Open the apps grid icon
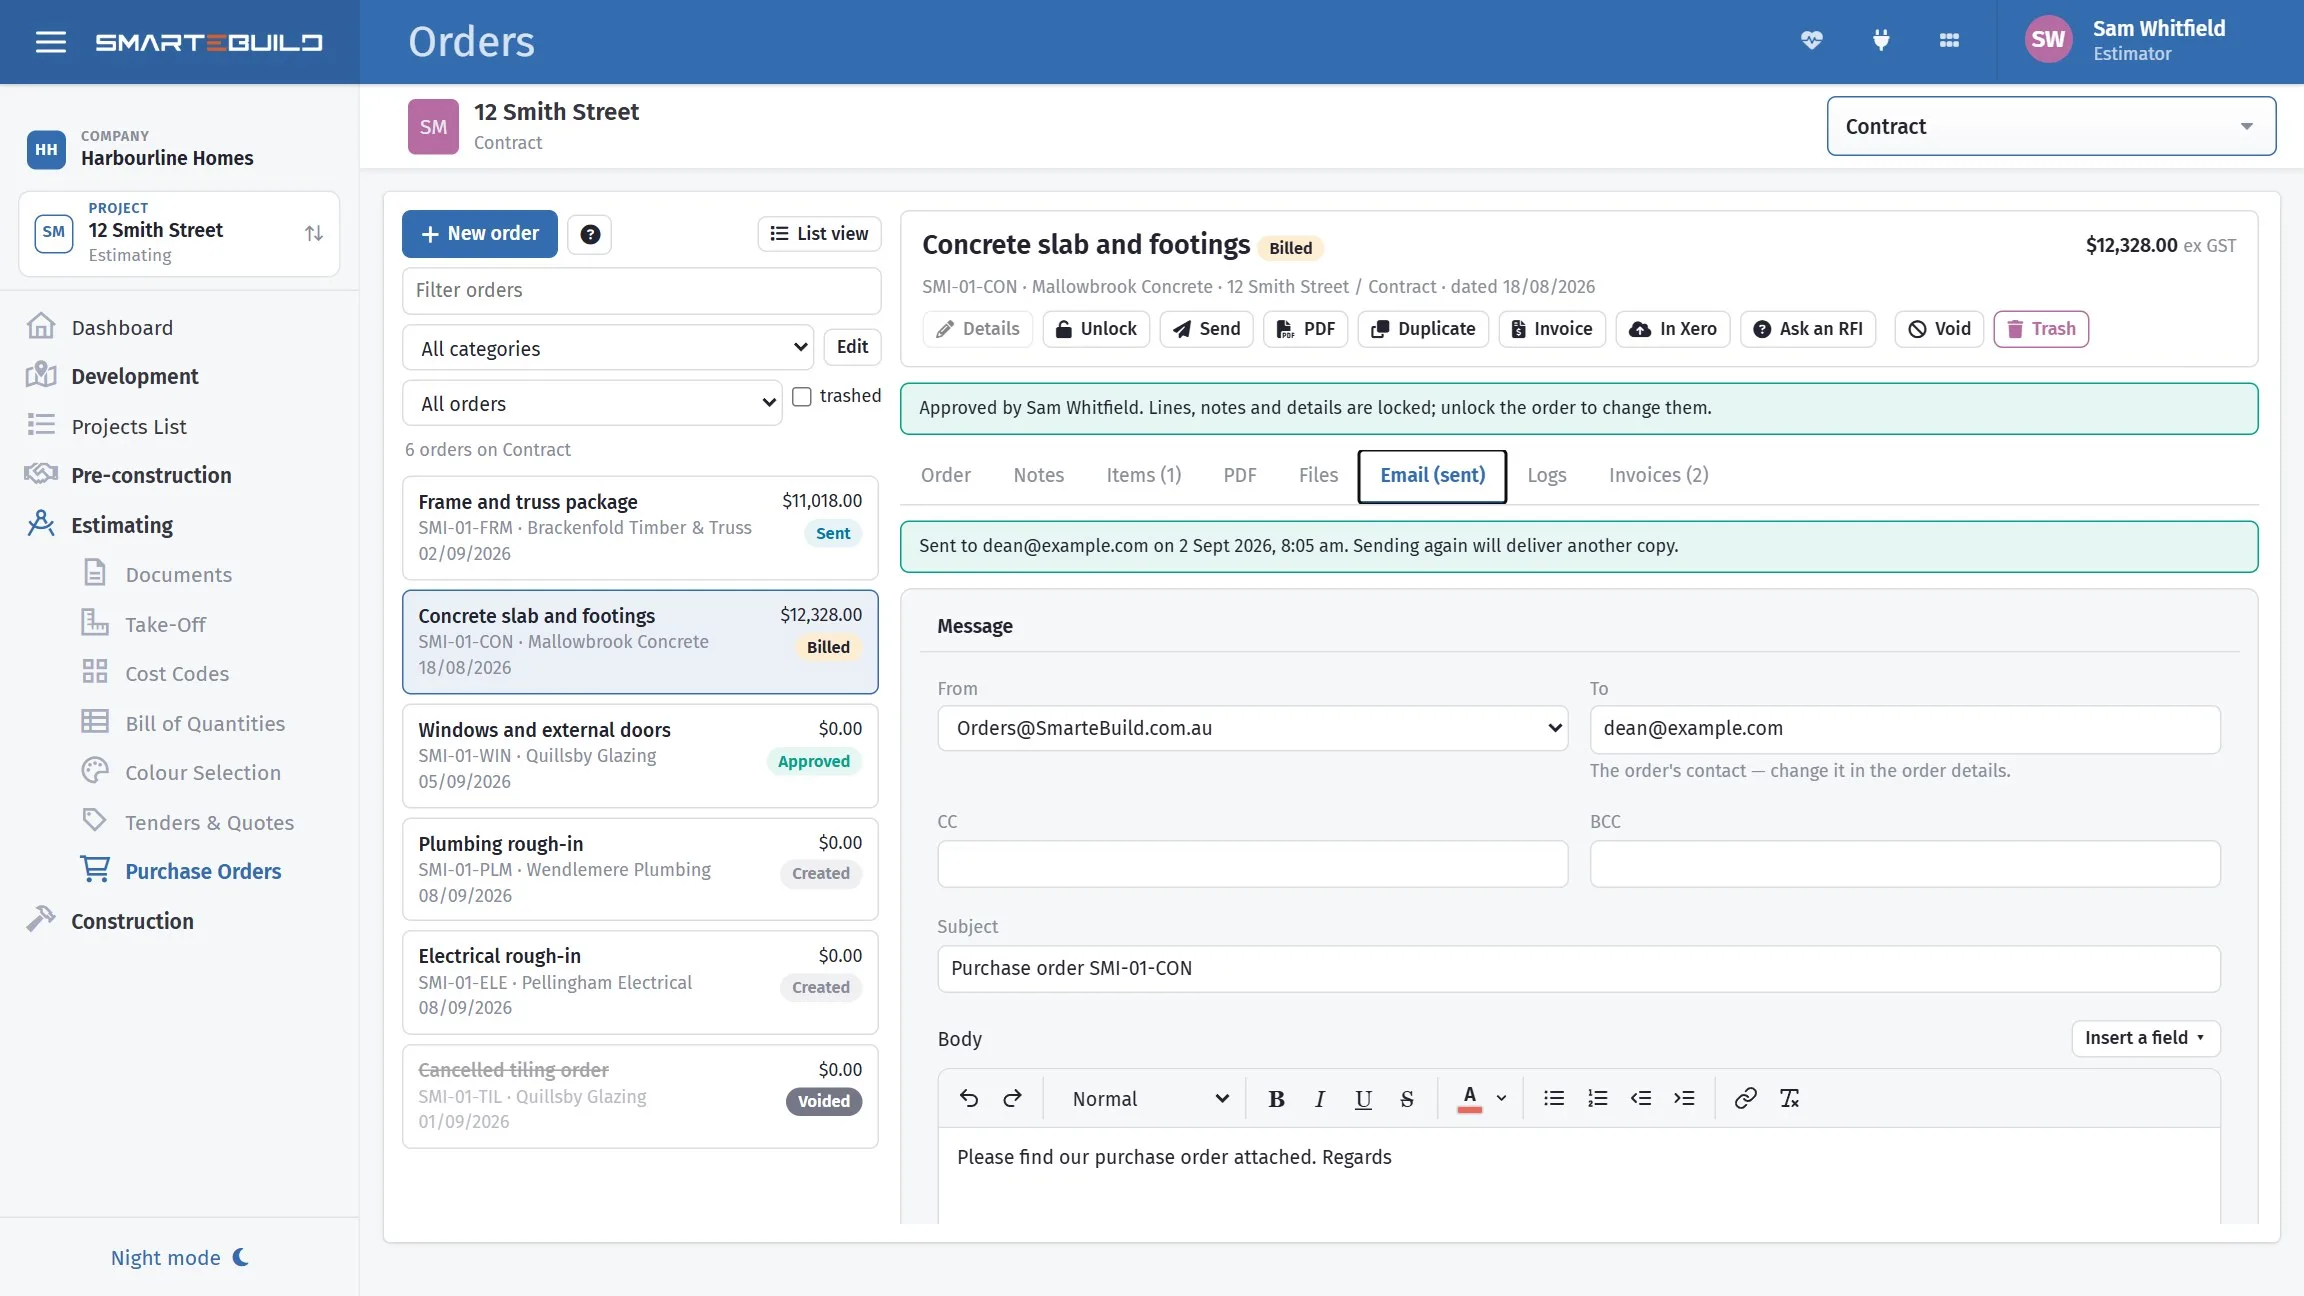2304x1296 pixels. coord(1949,41)
